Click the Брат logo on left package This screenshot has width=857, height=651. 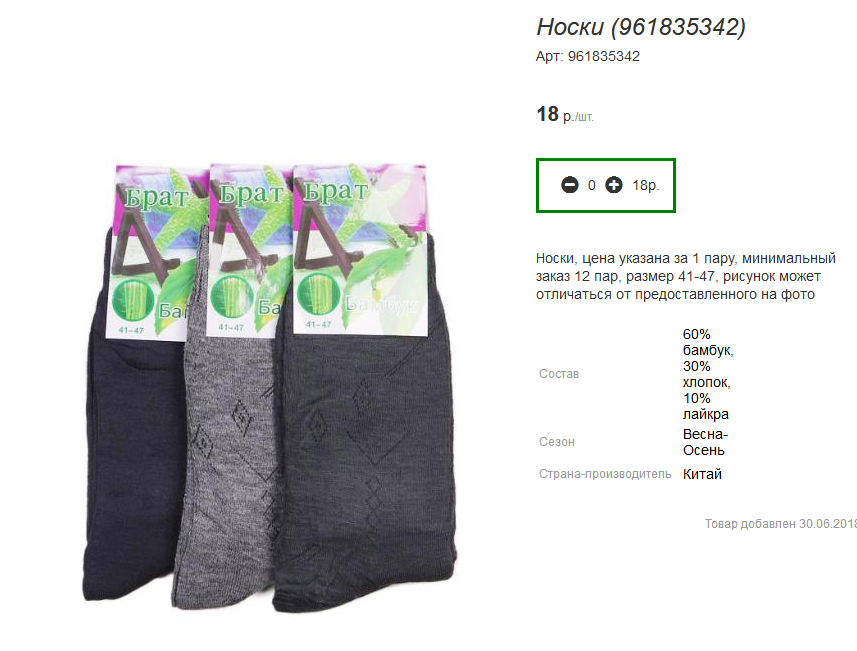pyautogui.click(x=156, y=197)
